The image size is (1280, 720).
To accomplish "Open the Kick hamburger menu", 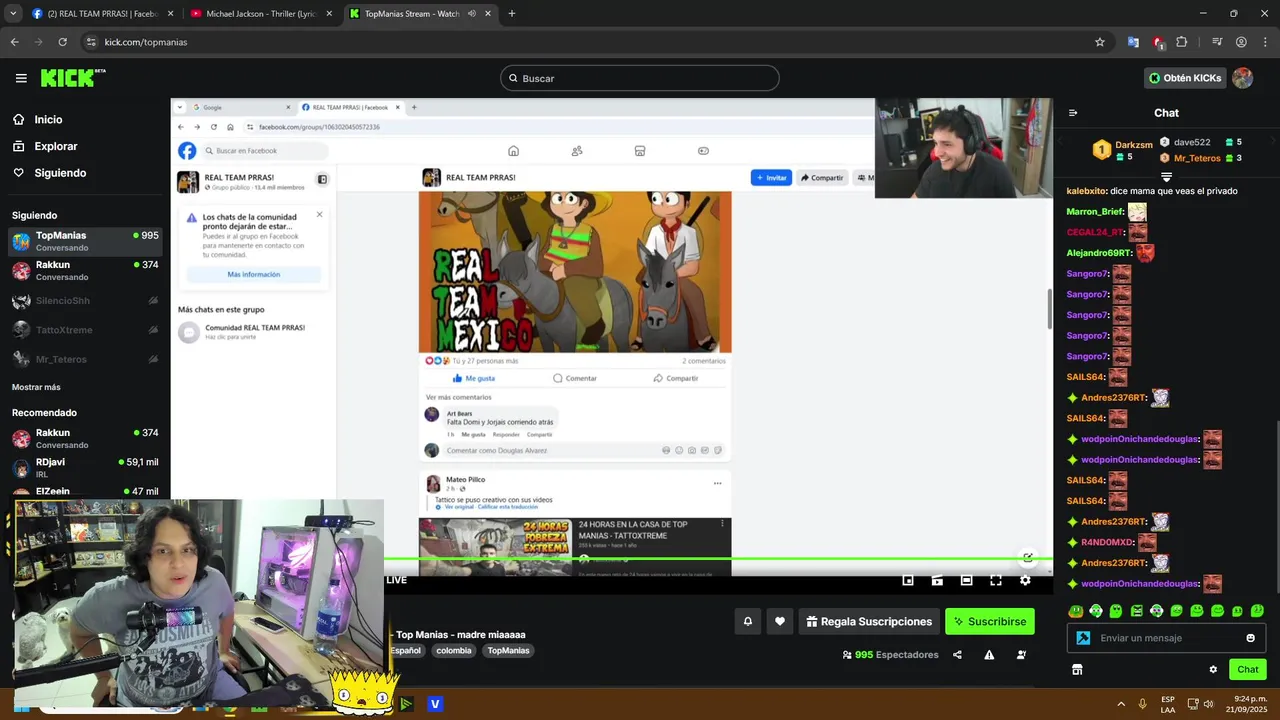I will point(21,78).
